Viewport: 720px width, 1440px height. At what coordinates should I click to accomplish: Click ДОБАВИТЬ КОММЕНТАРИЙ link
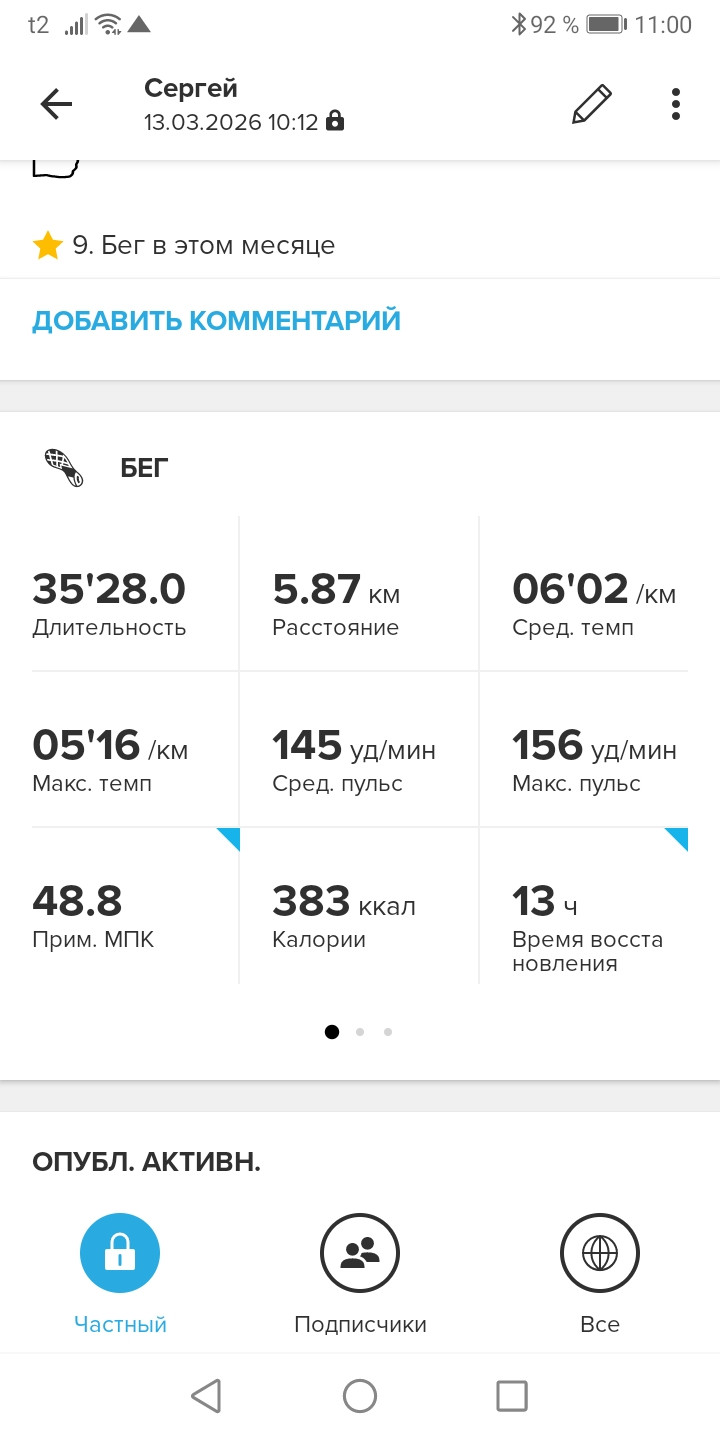[216, 321]
